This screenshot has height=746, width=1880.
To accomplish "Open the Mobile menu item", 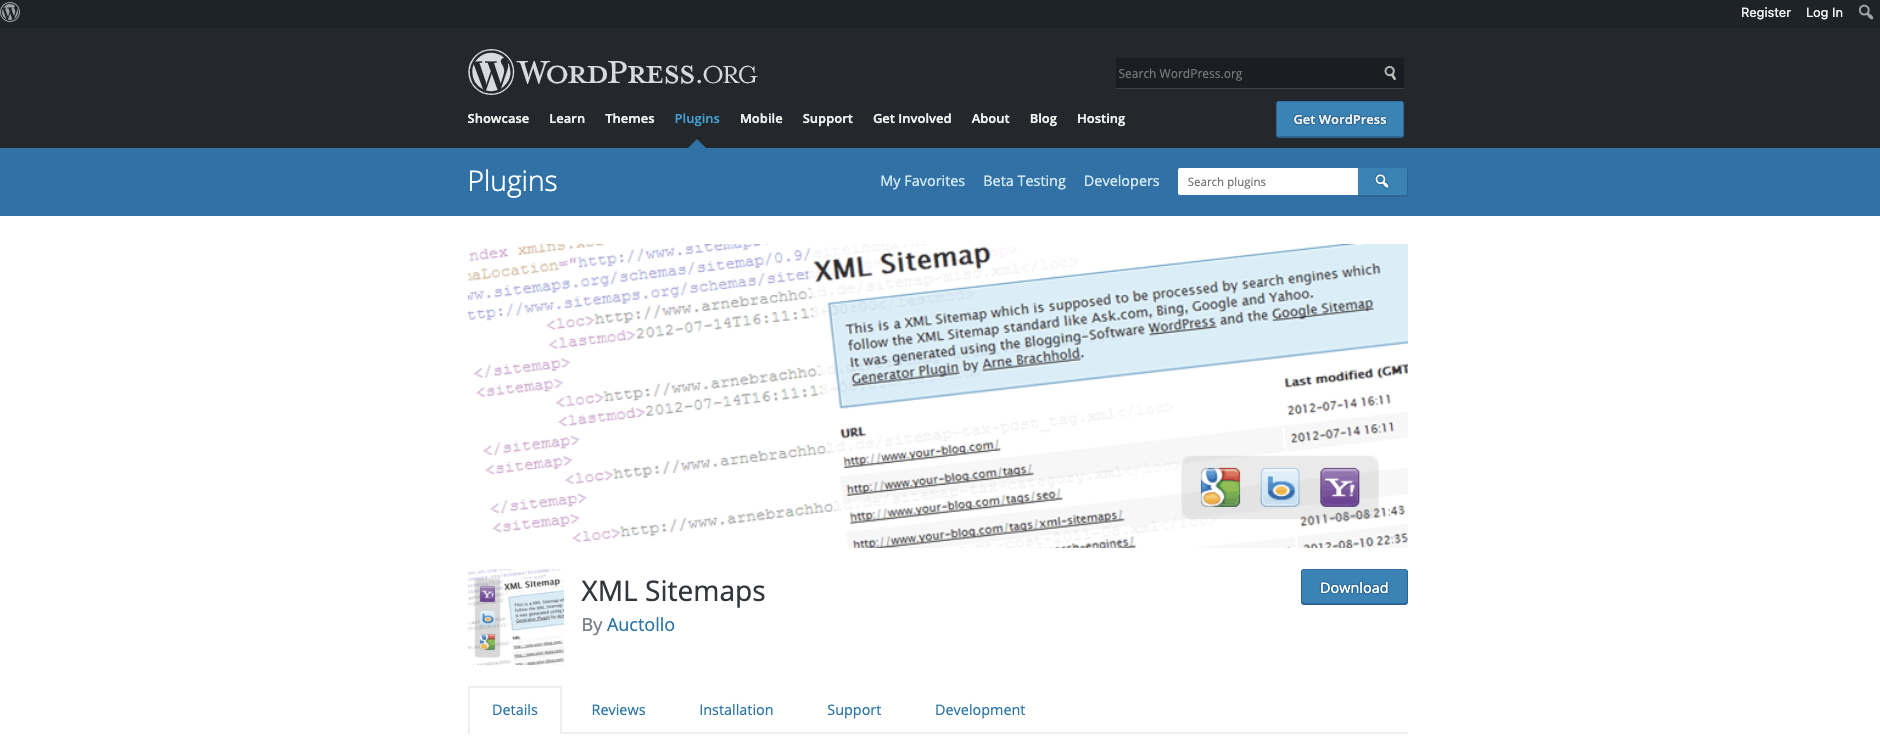I will coord(761,118).
